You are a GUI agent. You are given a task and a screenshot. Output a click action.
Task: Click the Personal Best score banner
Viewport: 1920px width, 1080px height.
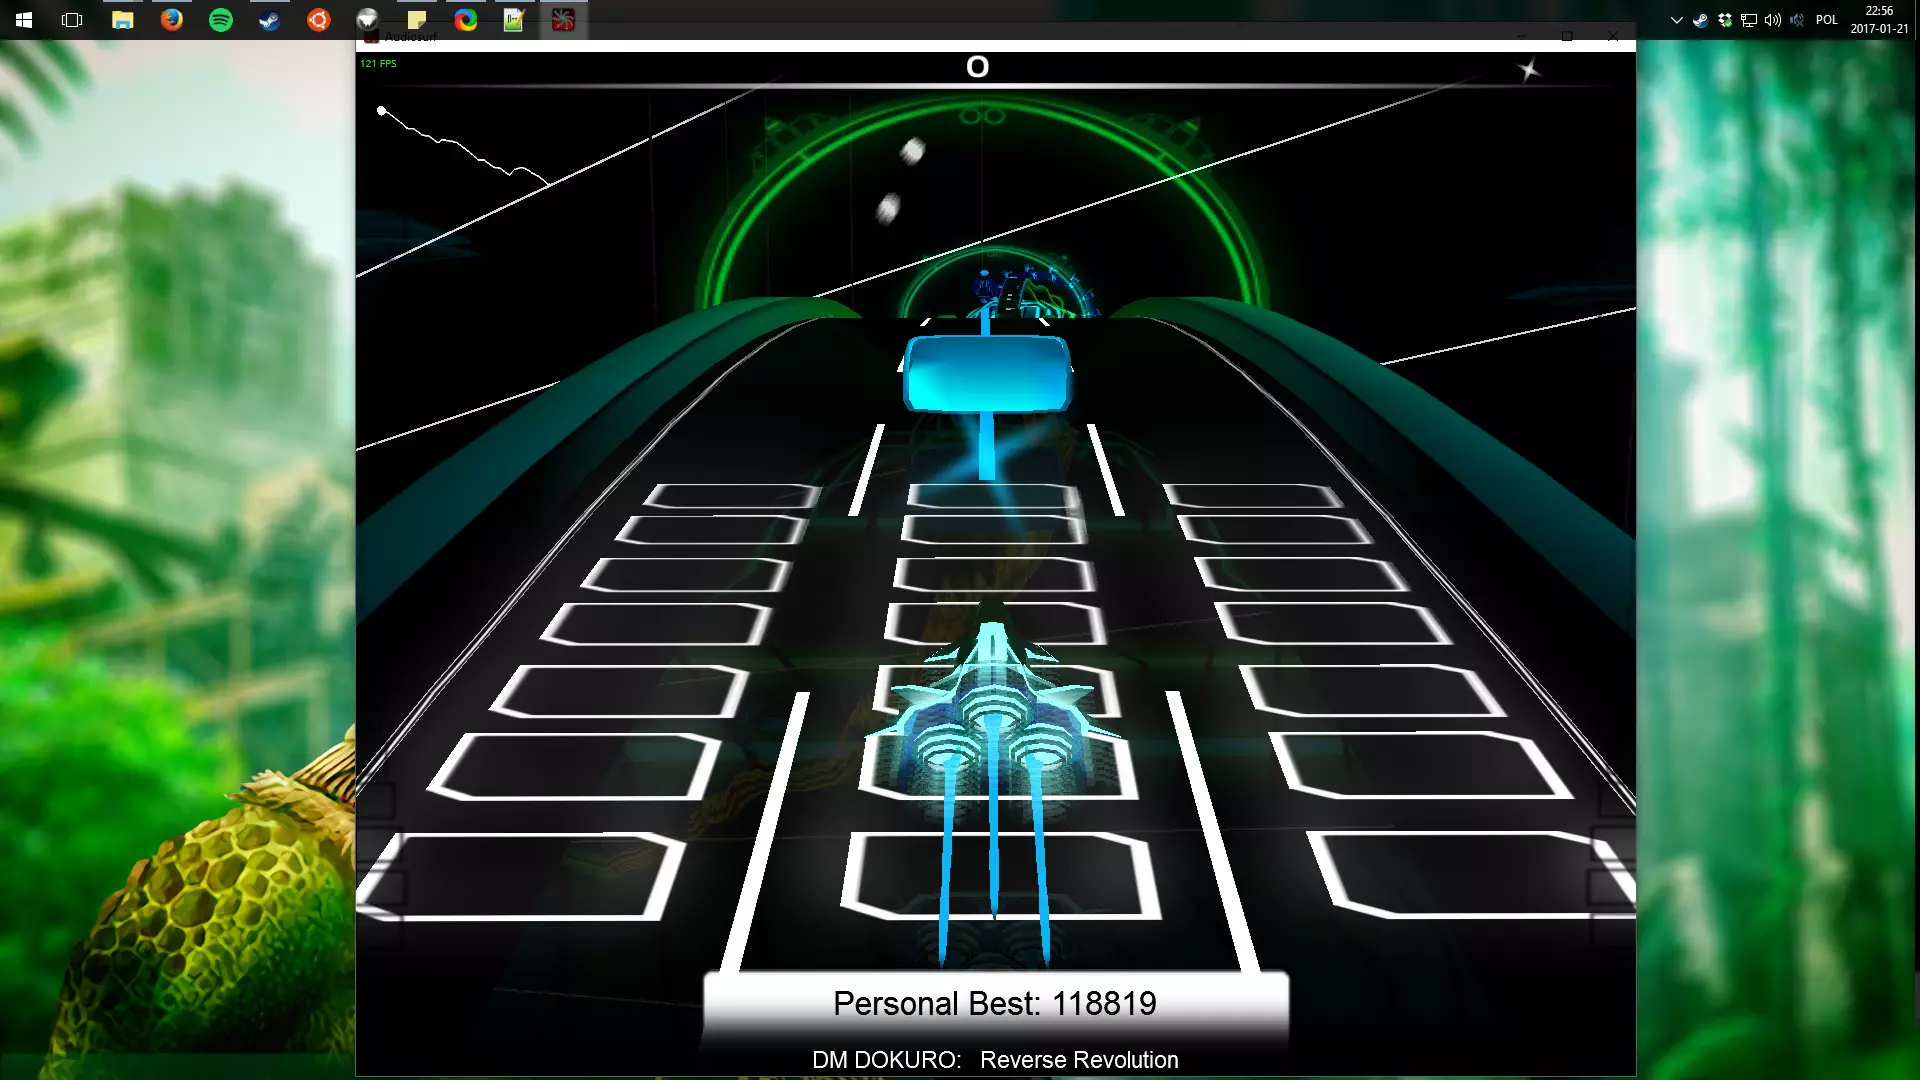point(995,1003)
